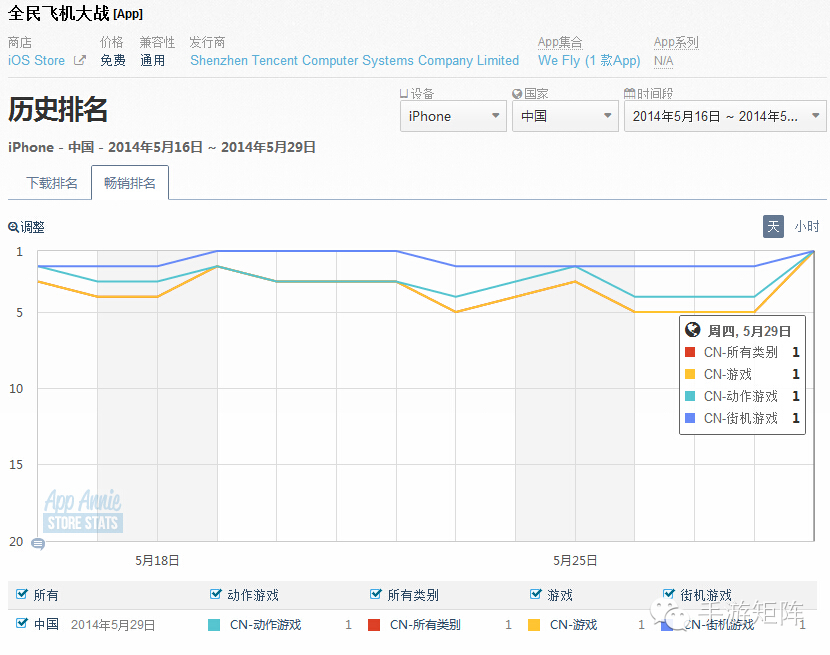830x655 pixels.
Task: Toggle the 所有 checkbox
Action: 22,594
